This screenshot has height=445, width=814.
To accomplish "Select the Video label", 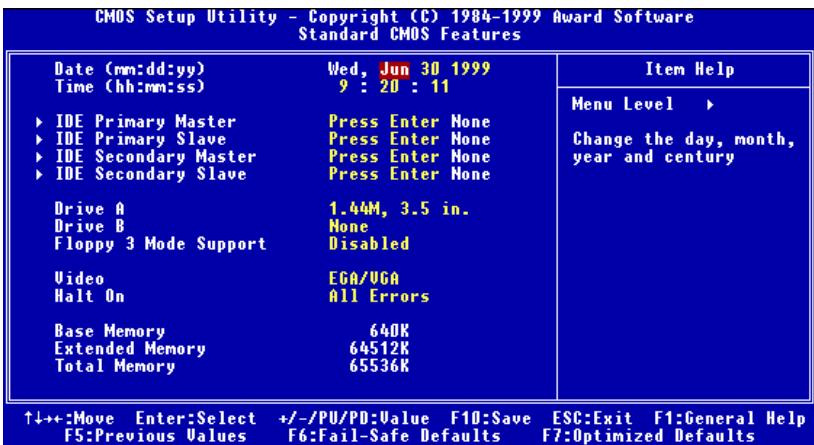I will 79,279.
